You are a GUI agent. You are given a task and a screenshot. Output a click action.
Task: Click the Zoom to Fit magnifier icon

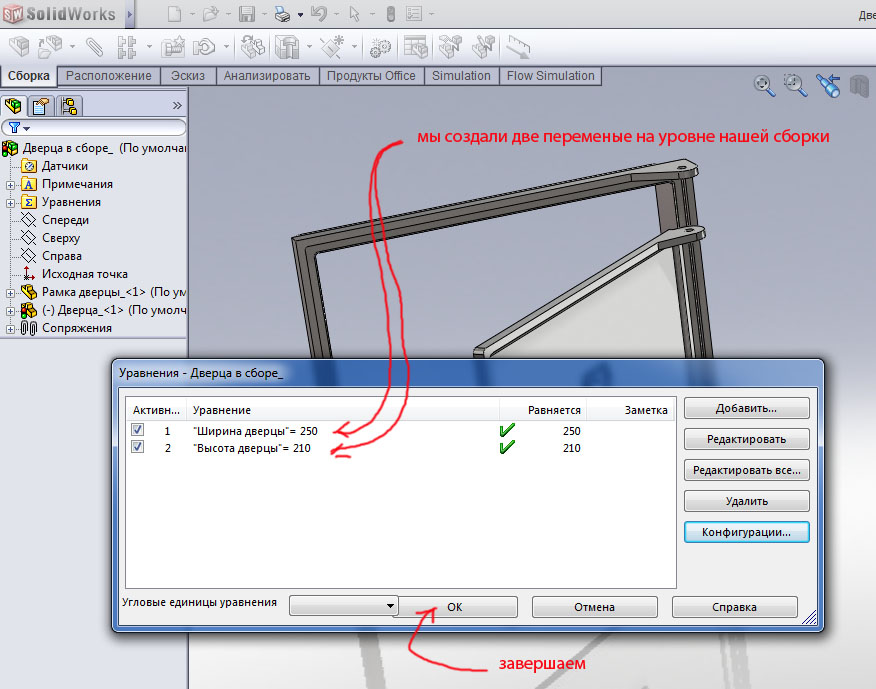765,86
